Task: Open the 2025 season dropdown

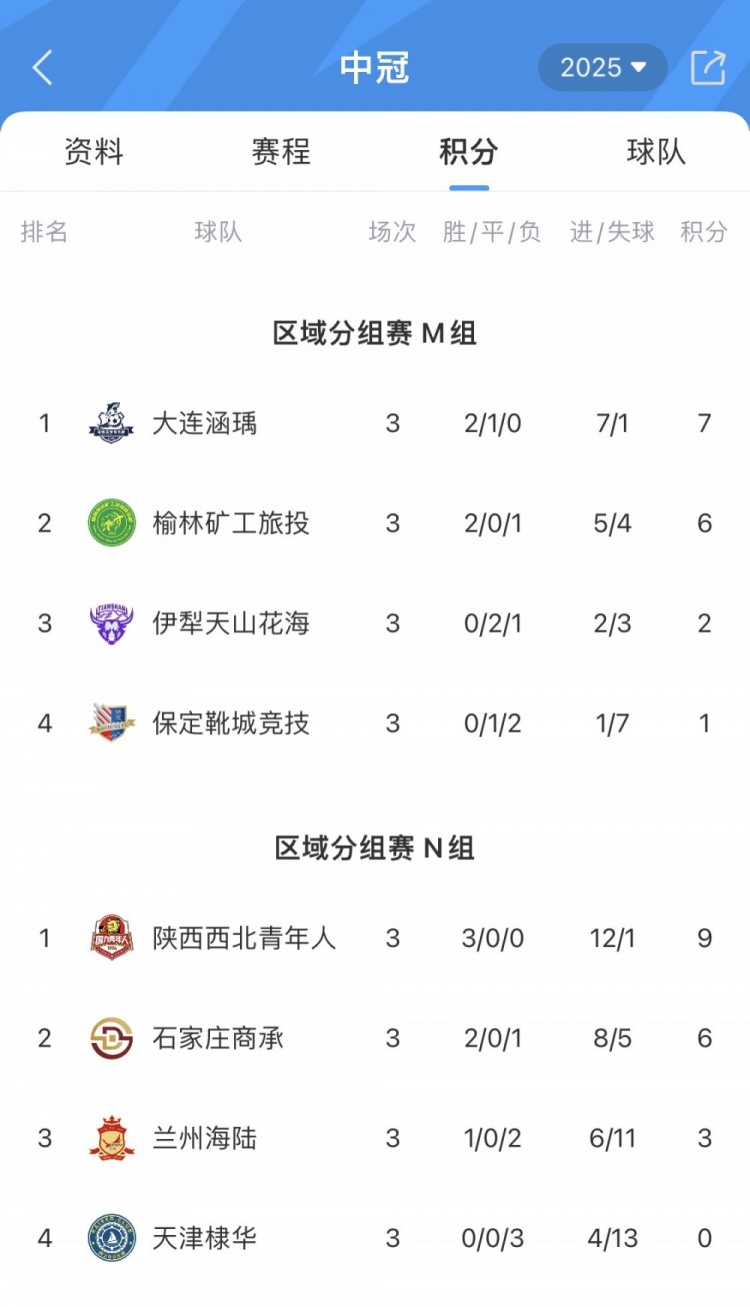Action: 602,68
